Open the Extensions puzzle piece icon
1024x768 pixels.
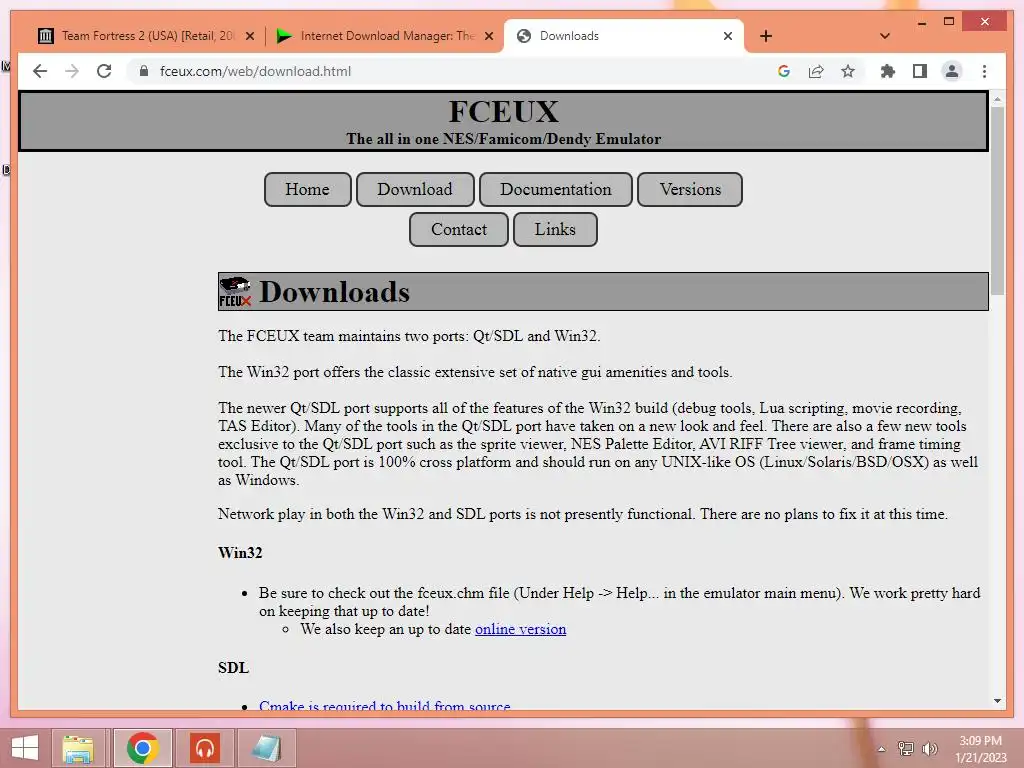click(x=888, y=71)
